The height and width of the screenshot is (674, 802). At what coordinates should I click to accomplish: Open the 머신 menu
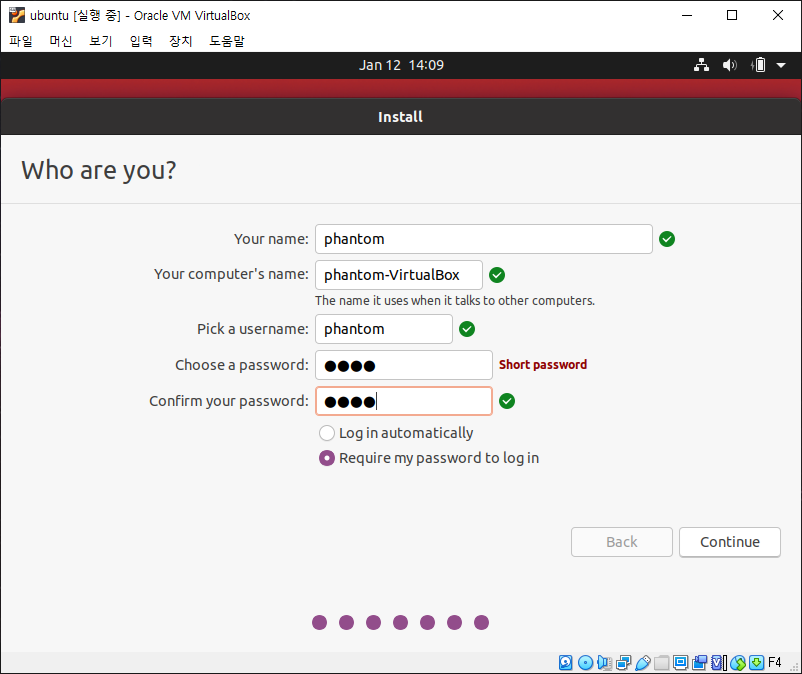tap(61, 41)
